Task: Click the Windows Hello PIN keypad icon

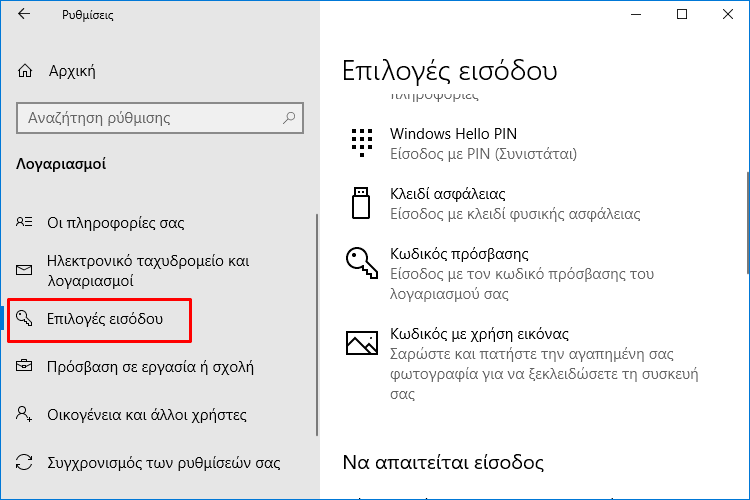Action: [362, 143]
